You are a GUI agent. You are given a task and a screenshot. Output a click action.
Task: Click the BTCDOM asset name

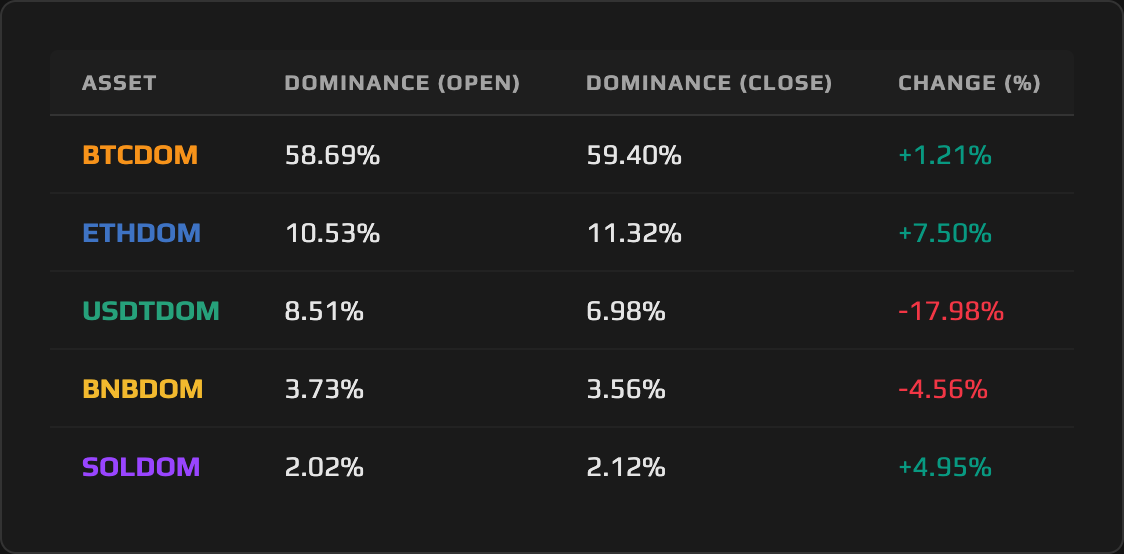pos(140,155)
